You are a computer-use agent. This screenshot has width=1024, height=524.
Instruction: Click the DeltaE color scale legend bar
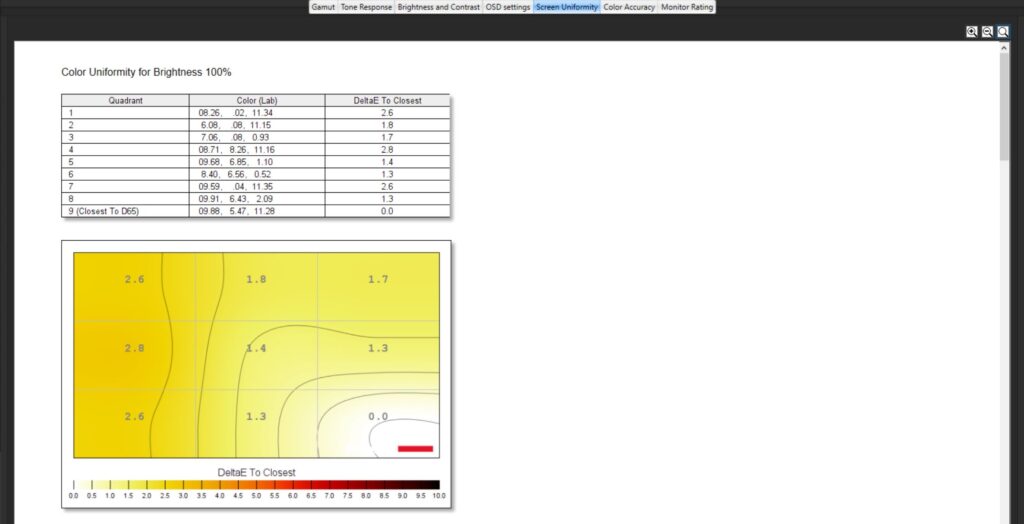tap(256, 485)
